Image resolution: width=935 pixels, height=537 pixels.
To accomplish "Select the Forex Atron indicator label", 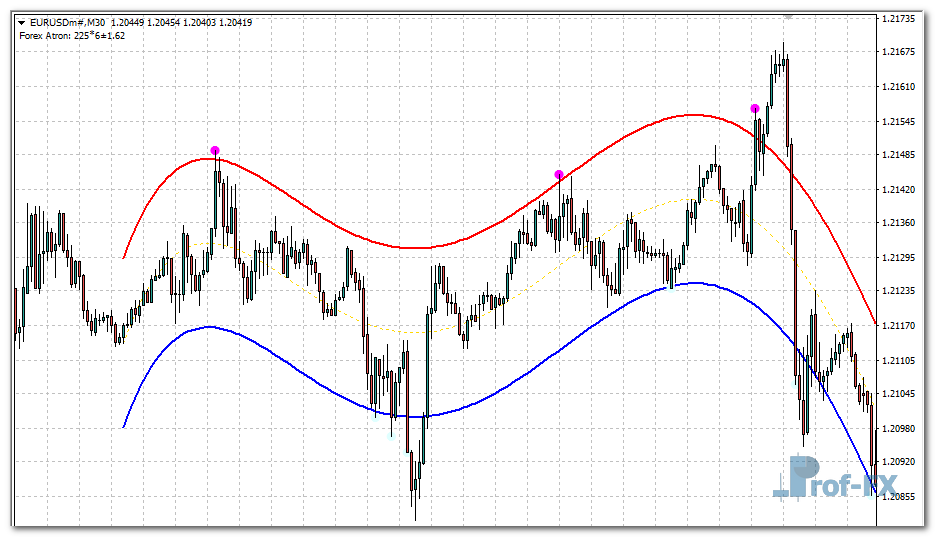I will tap(71, 35).
